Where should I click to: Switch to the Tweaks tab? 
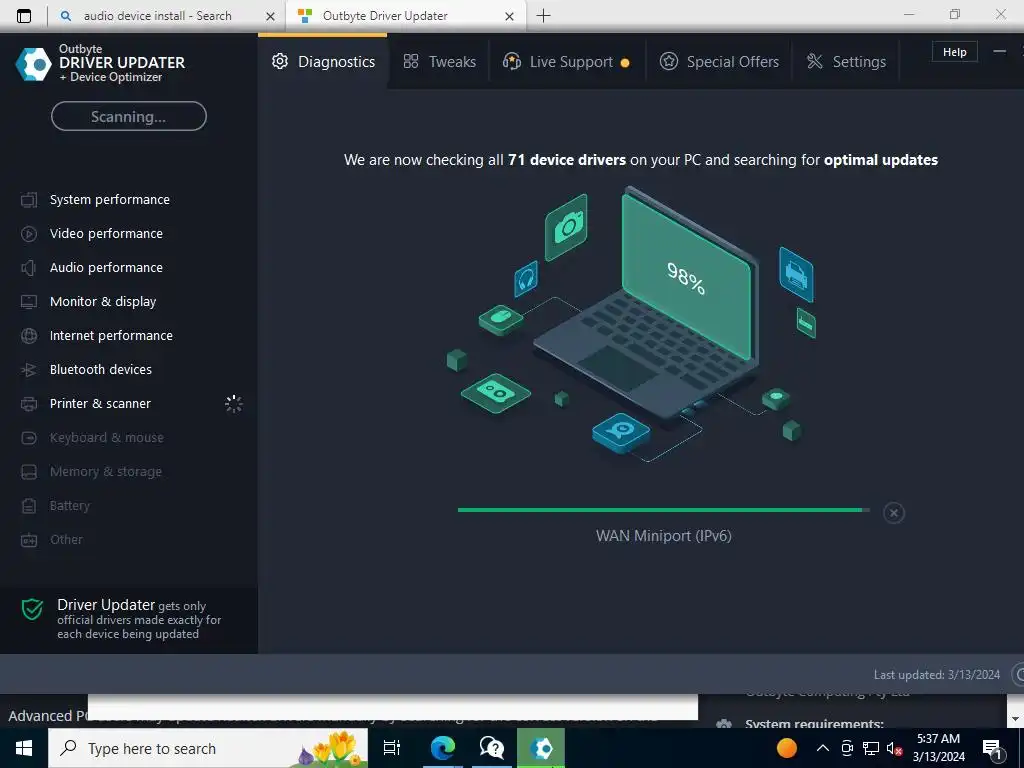[x=439, y=61]
